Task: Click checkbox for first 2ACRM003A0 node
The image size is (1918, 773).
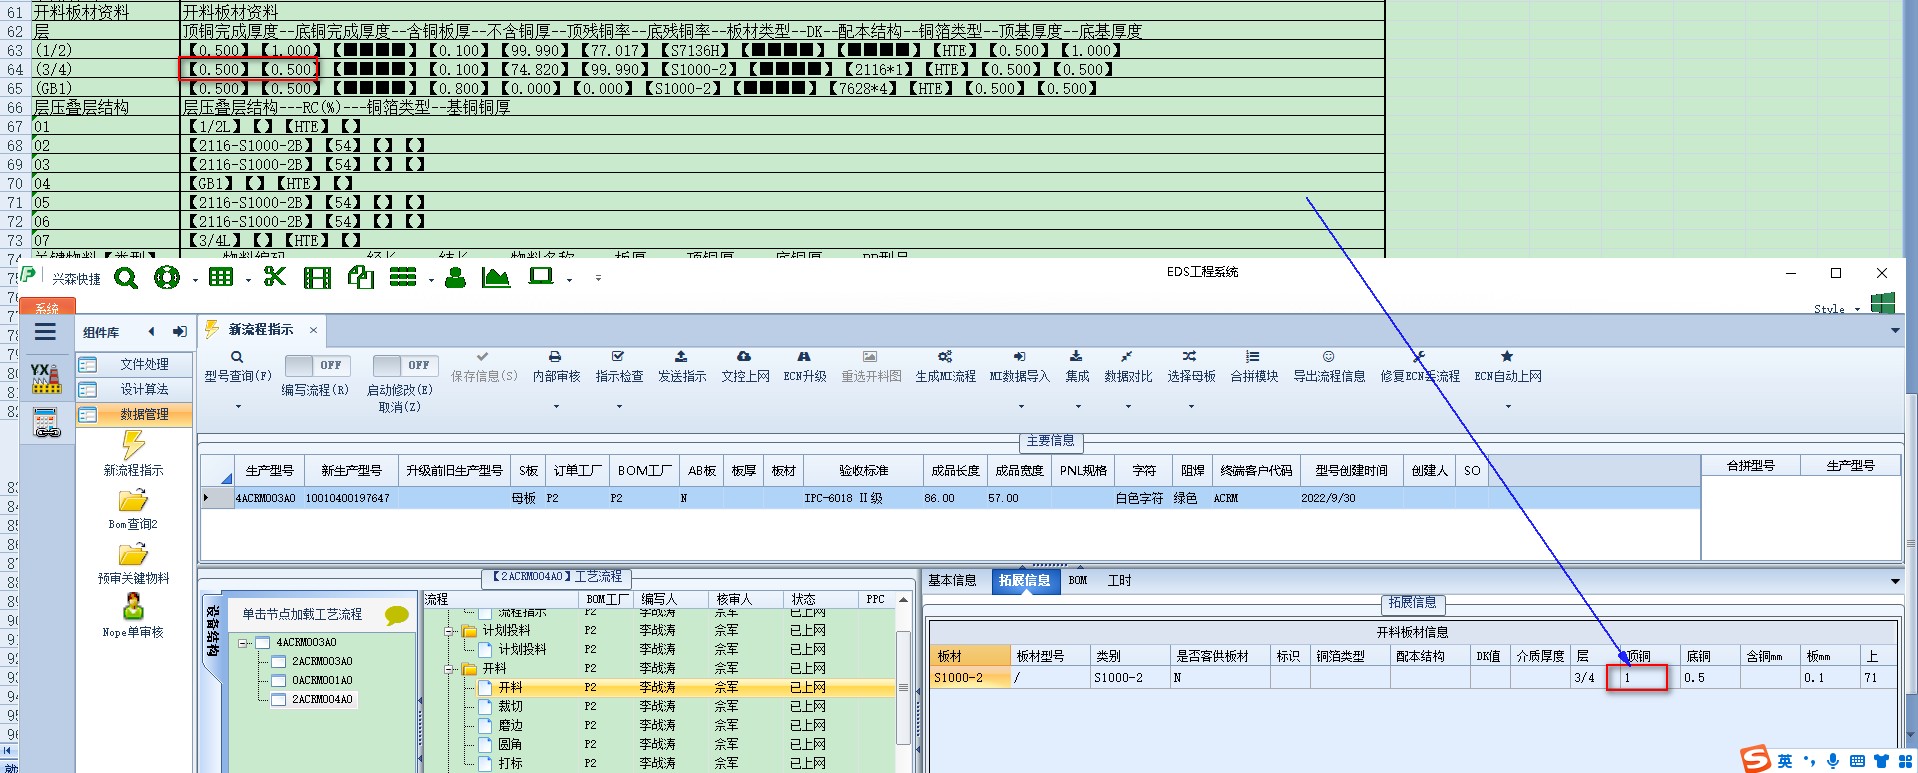Action: click(279, 661)
